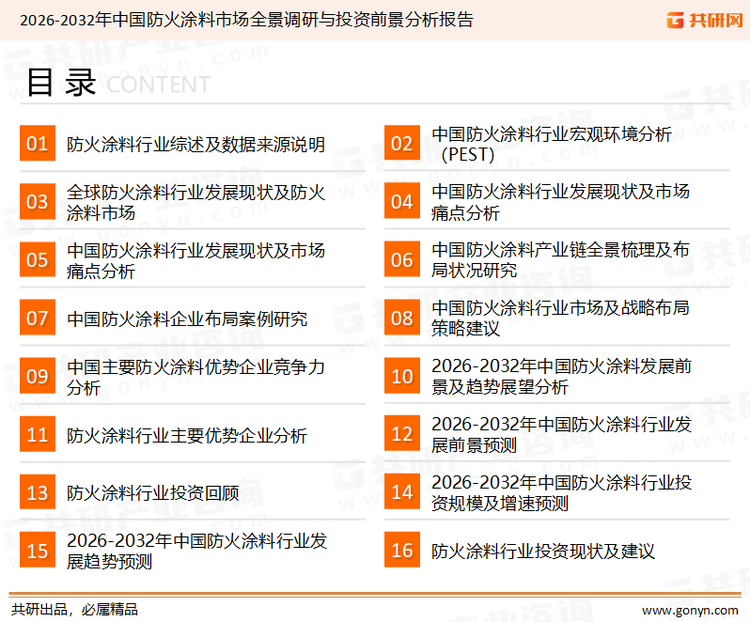Viewport: 750px width, 622px height.
Task: Open chapter '全球防火涂料行业发展现状及防火涂料市场'
Action: pyautogui.click(x=196, y=202)
